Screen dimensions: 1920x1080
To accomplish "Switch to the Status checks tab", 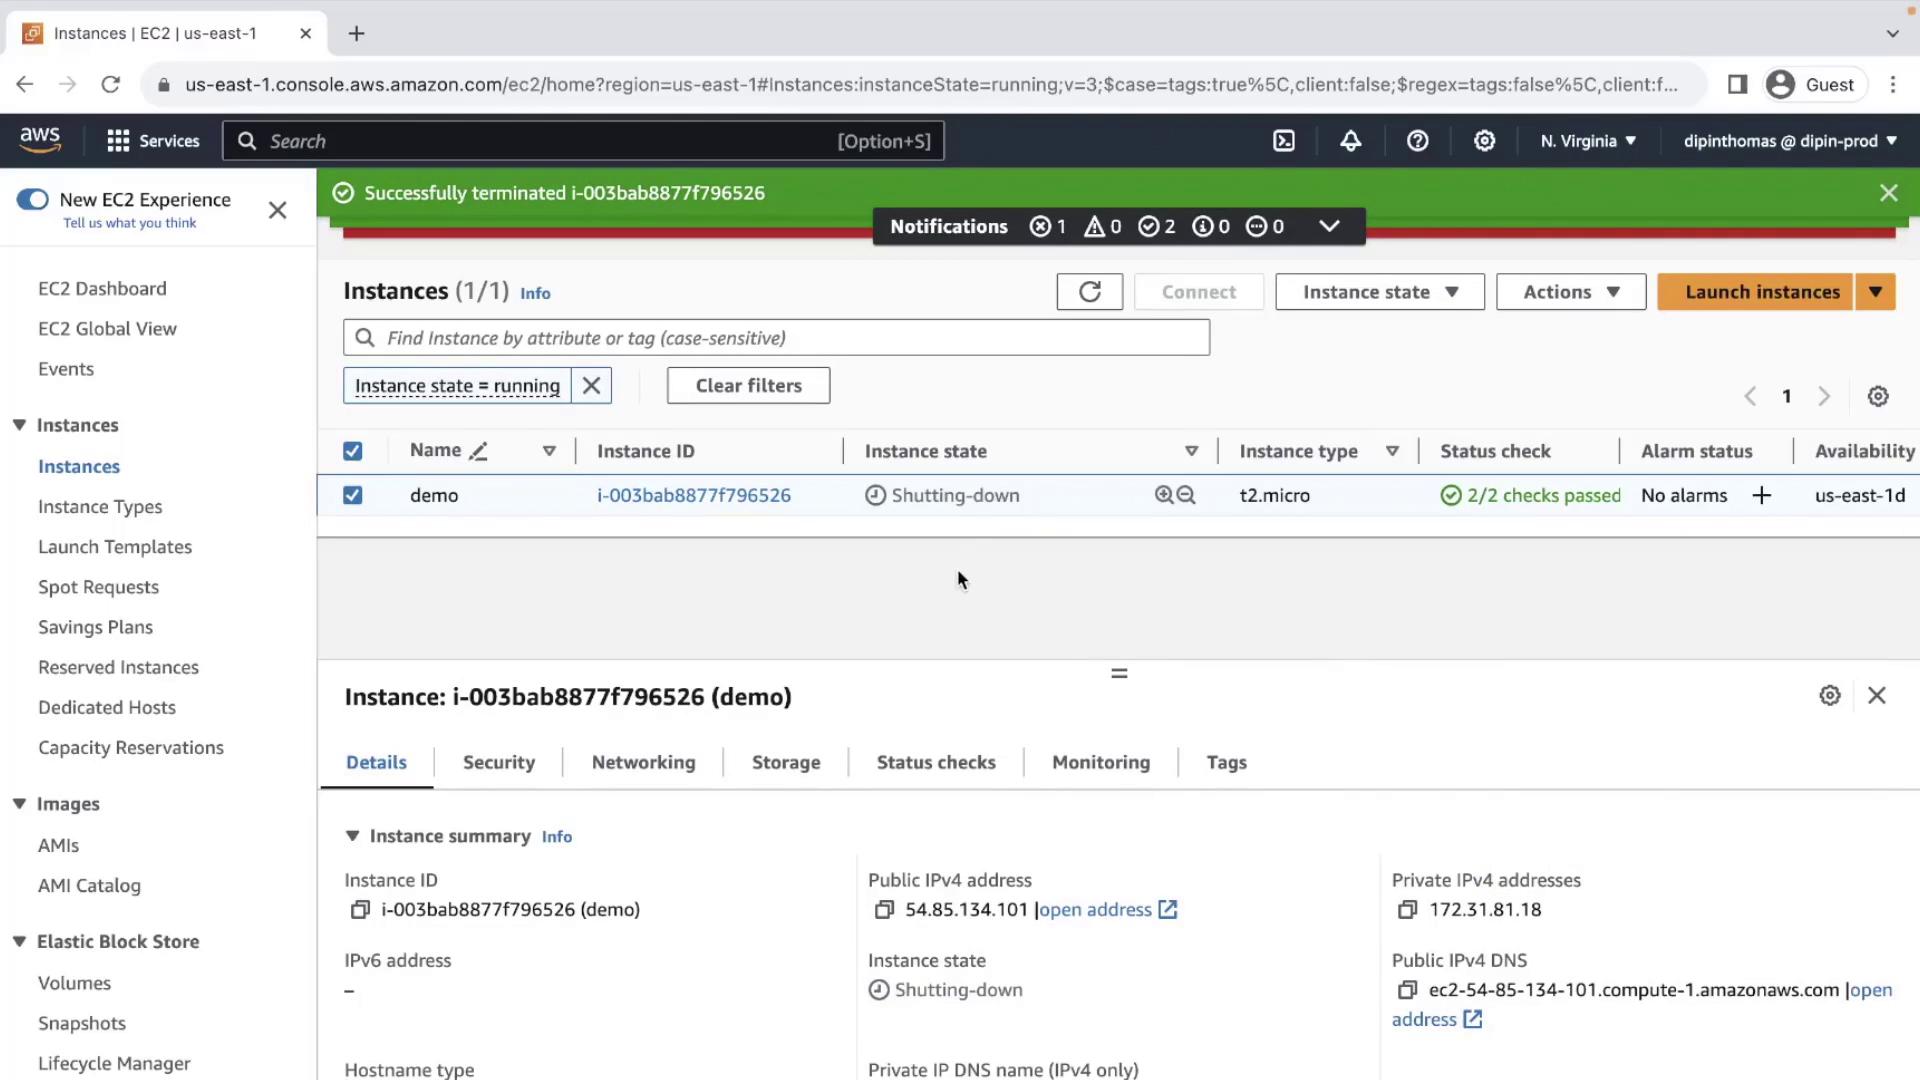I will coord(935,762).
